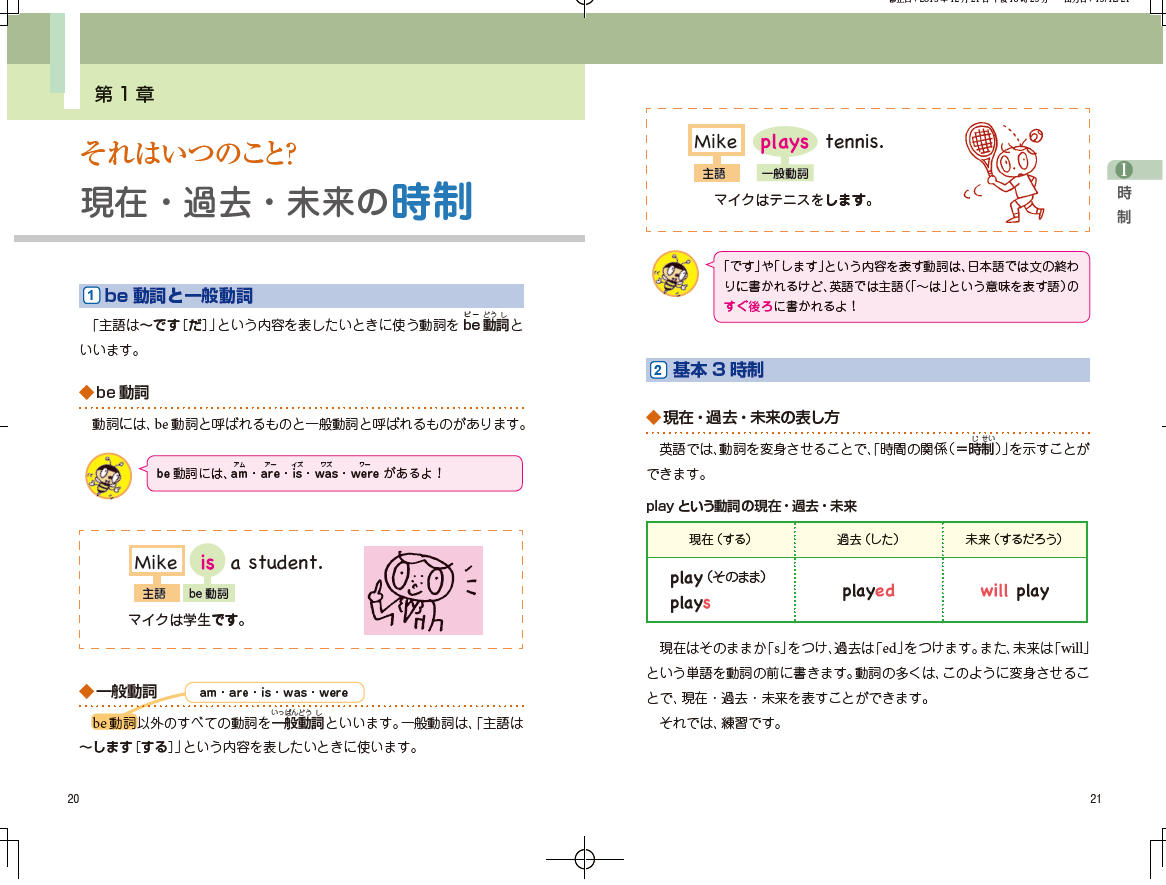The width and height of the screenshot is (1166, 885).
Task: Click the green circled 1 on the side tab
Action: (1123, 169)
